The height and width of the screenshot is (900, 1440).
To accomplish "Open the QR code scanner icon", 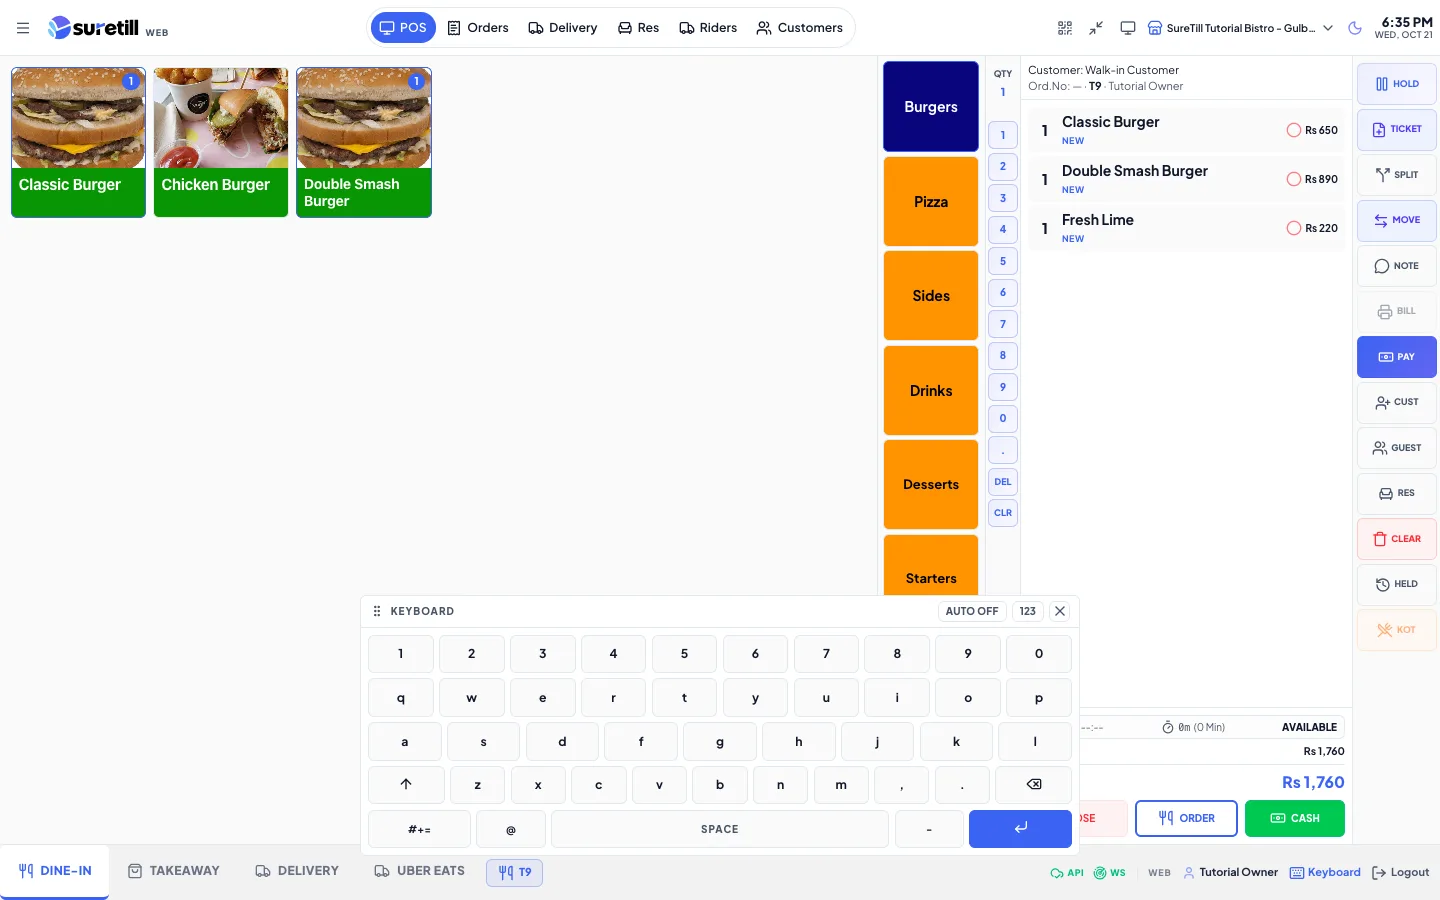I will click(1065, 28).
